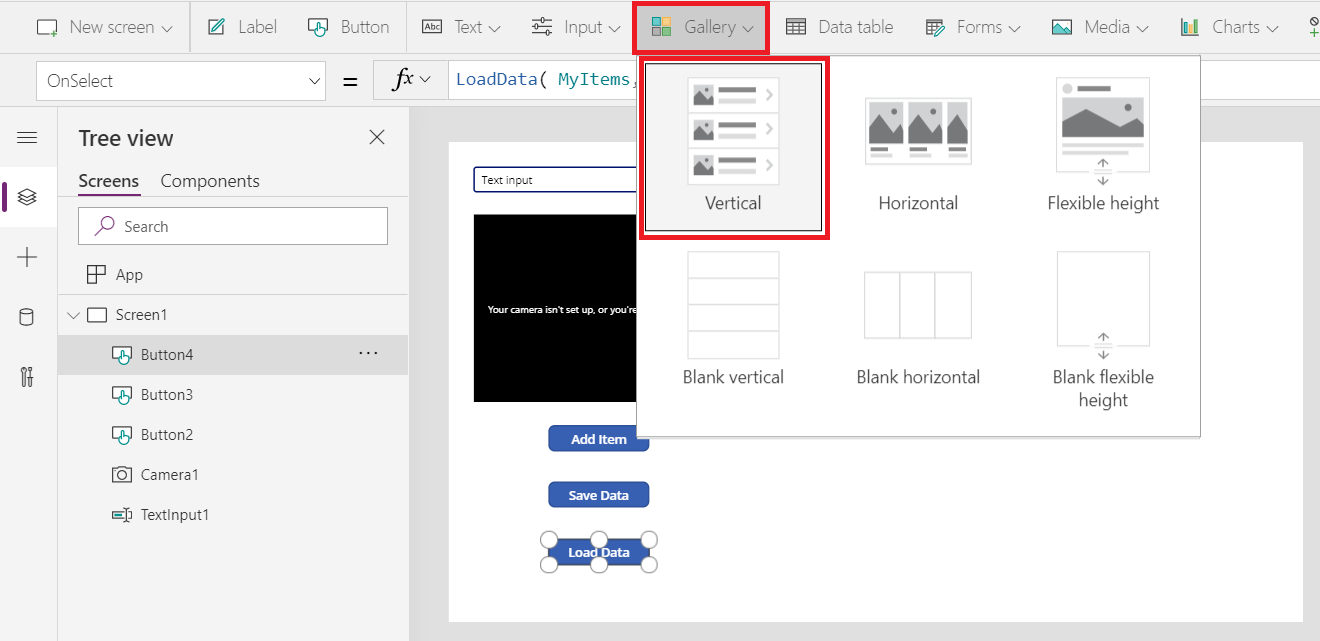Open the Data sources cylinder icon
This screenshot has height=641, width=1320.
click(x=27, y=317)
